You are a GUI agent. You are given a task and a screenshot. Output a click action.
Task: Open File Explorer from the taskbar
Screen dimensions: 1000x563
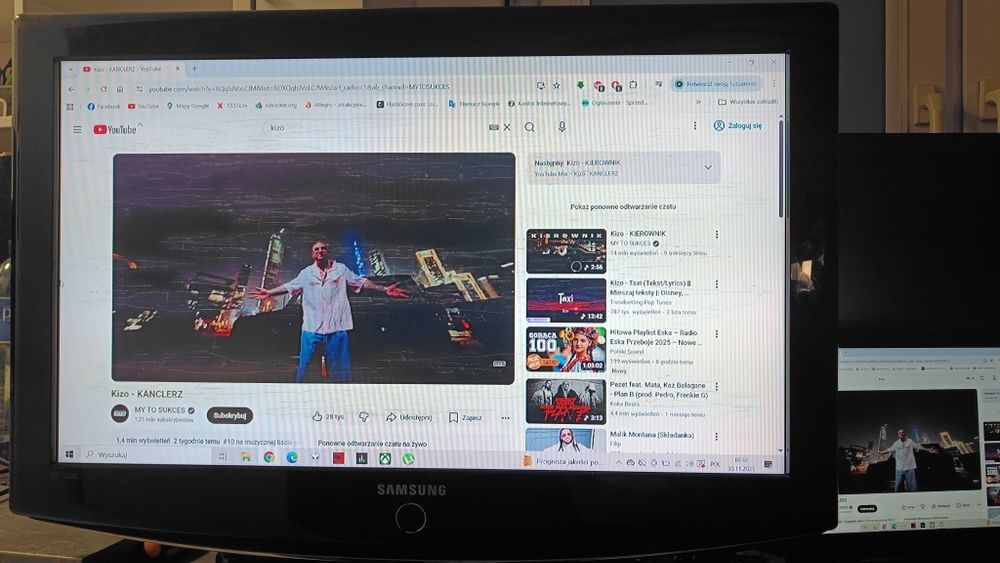tap(246, 457)
